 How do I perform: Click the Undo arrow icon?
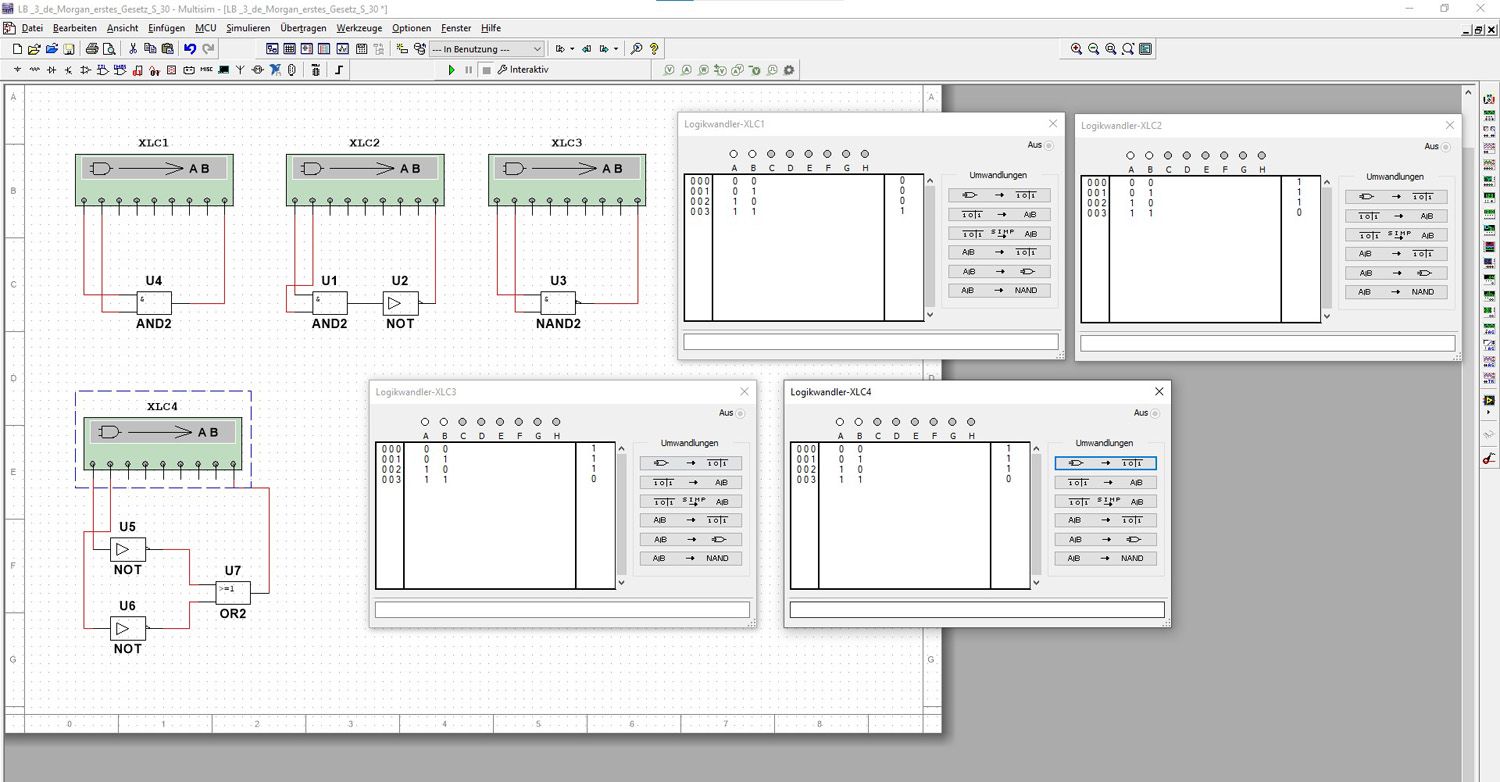[x=190, y=48]
